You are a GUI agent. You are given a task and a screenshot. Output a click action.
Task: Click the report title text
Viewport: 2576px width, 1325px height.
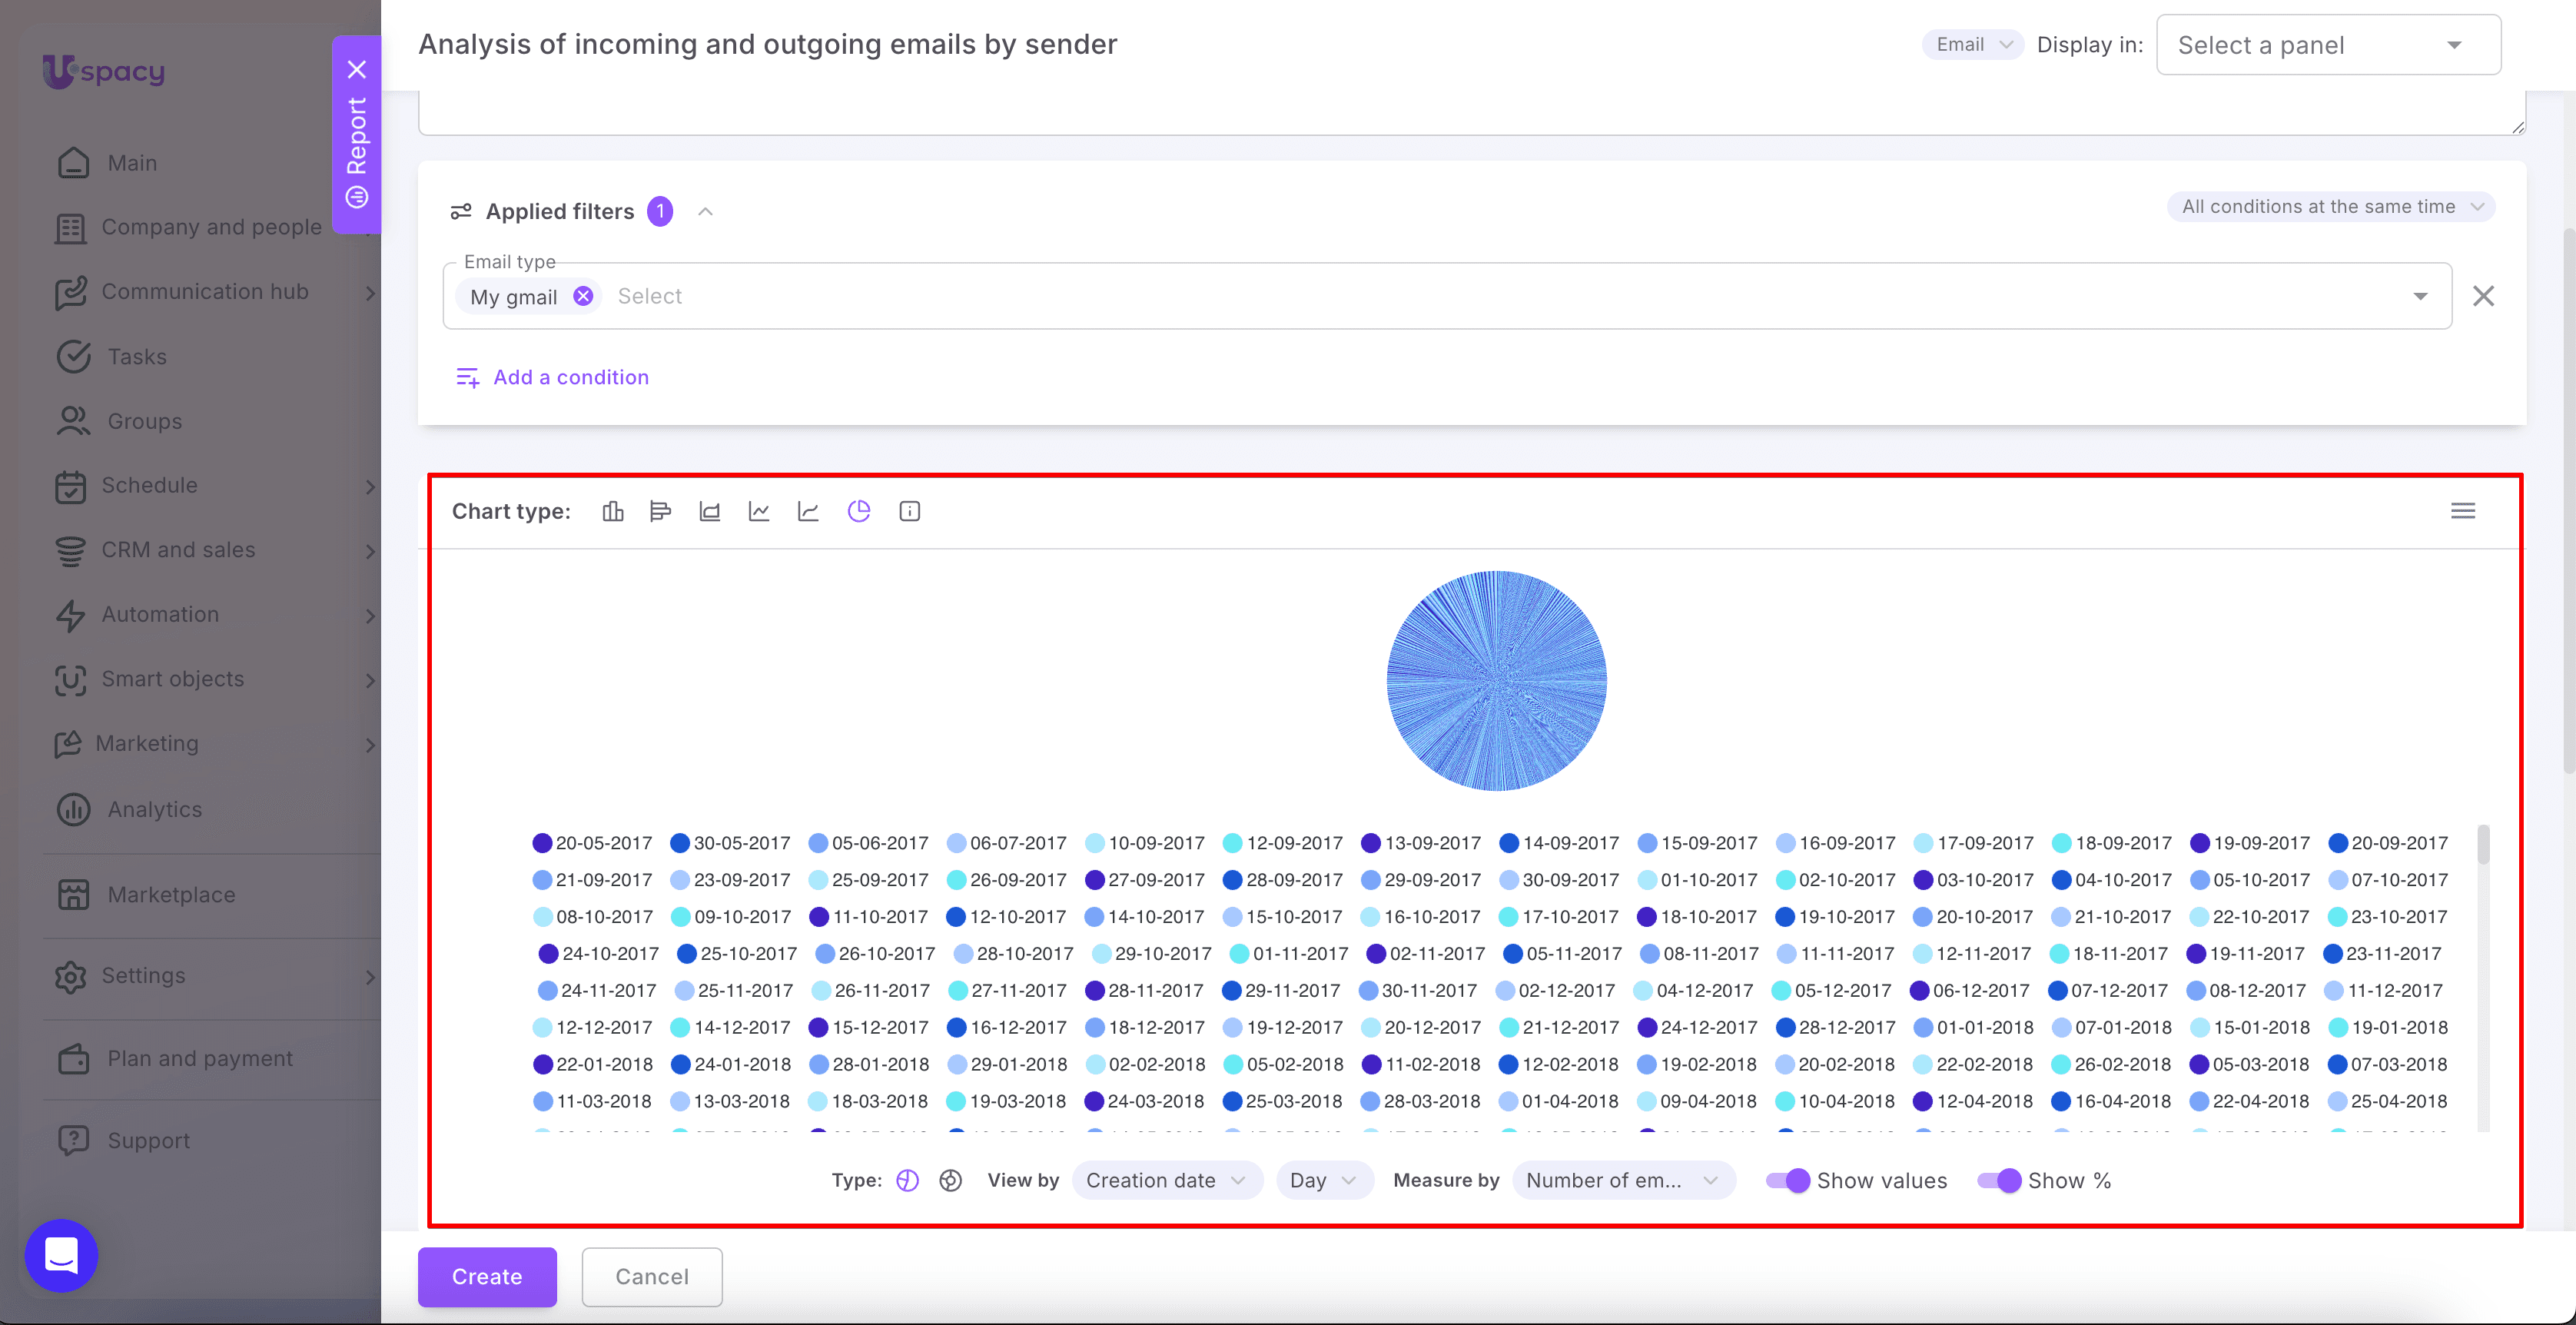768,44
